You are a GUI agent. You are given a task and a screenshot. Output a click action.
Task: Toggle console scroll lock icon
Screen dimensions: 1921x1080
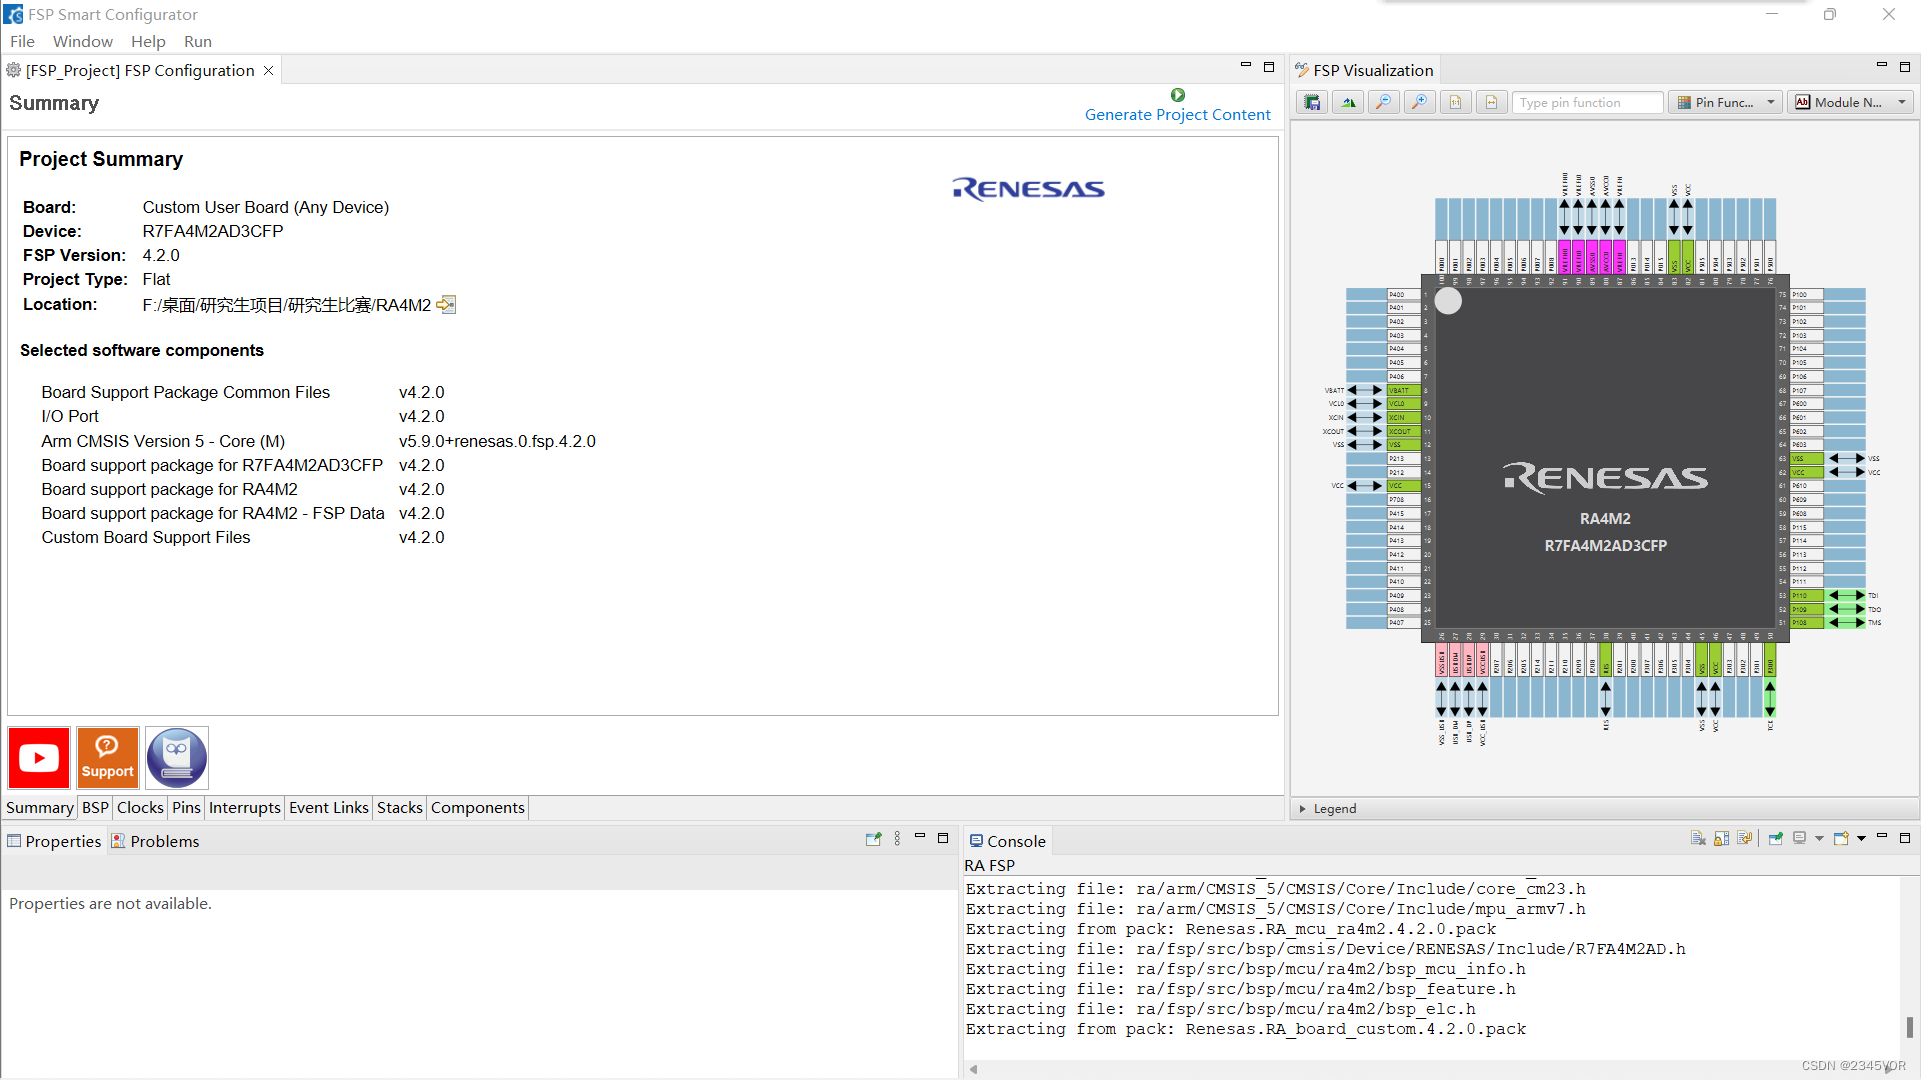[x=1721, y=839]
